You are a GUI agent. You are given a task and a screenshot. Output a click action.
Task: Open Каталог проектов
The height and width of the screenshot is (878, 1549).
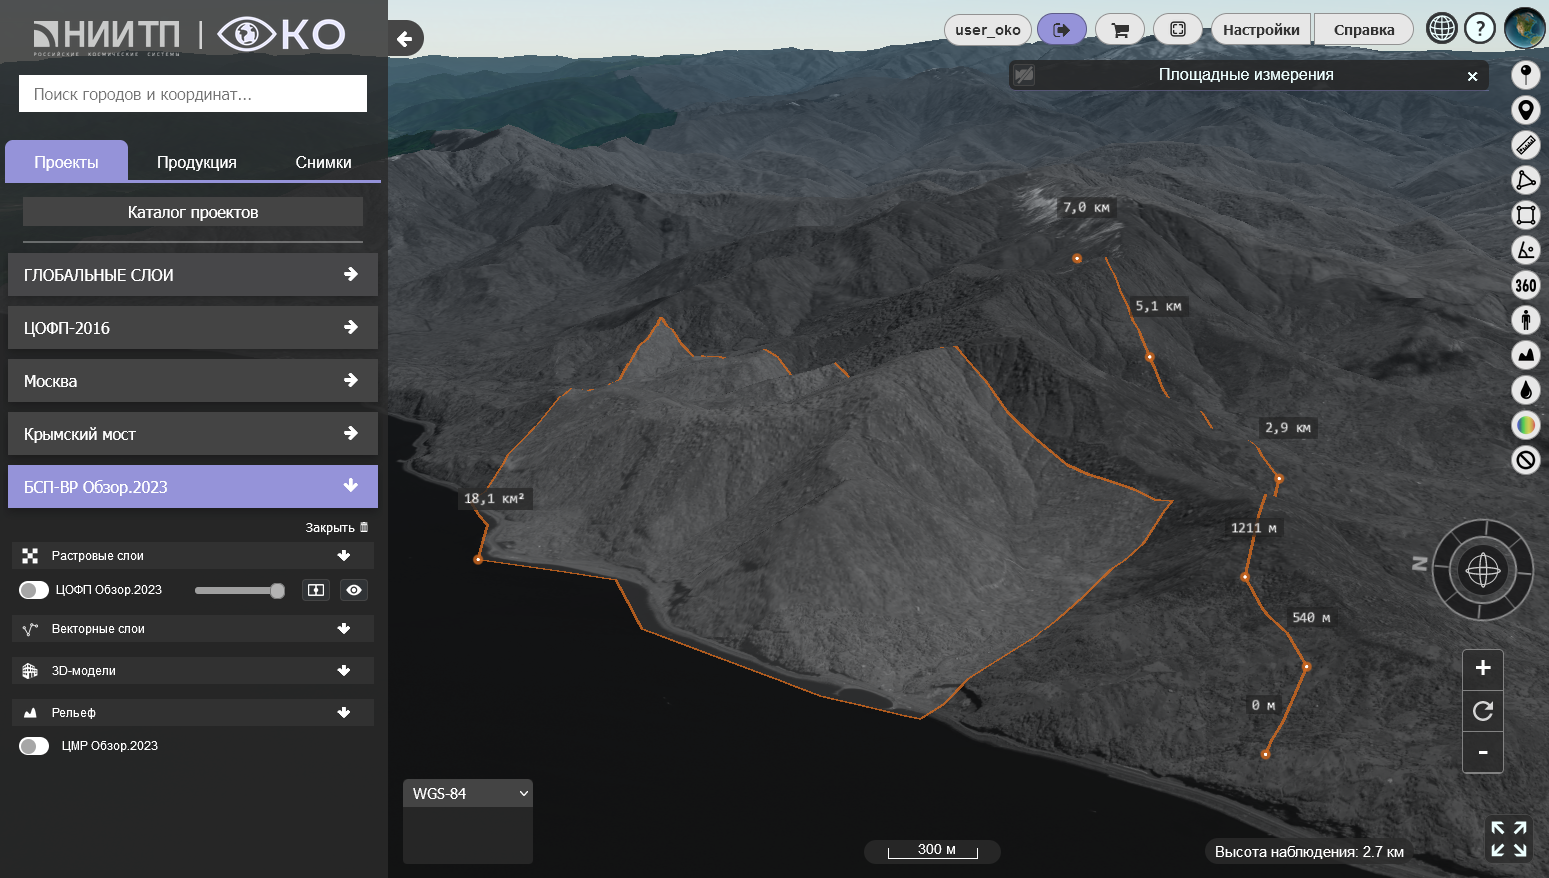click(193, 212)
